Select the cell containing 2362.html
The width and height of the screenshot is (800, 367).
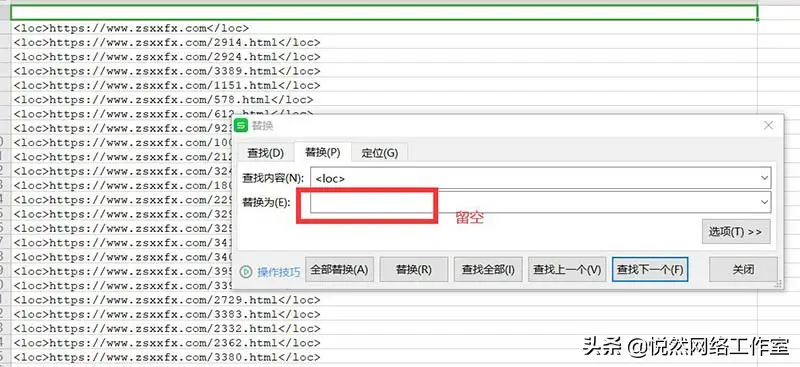tap(384, 342)
